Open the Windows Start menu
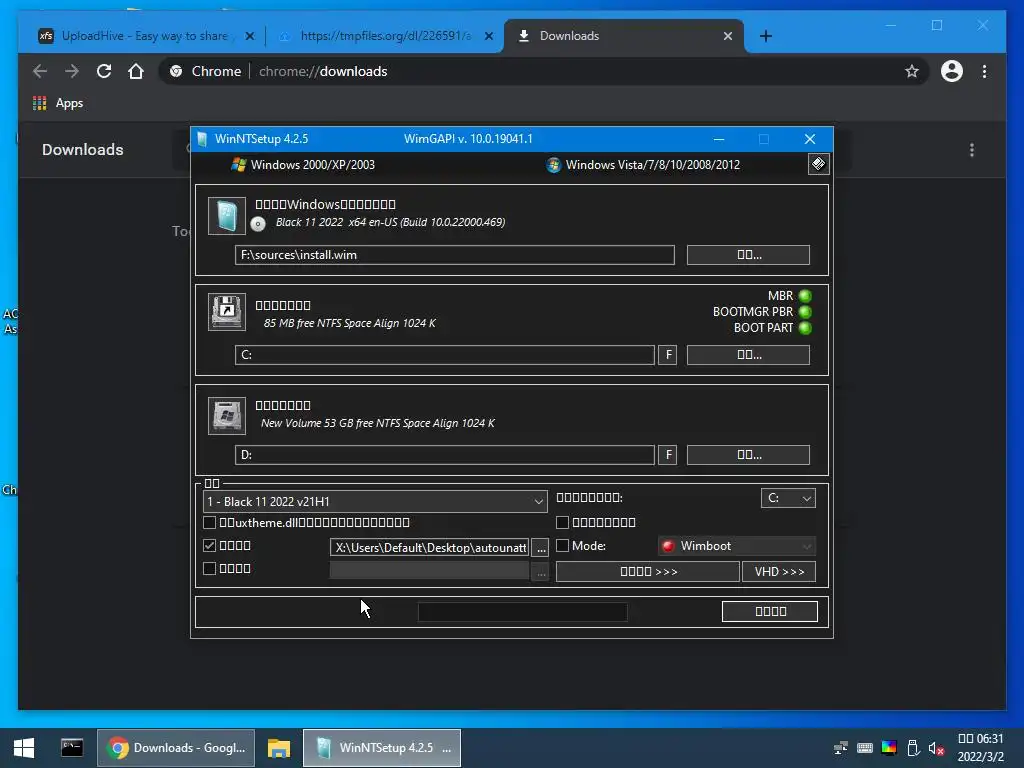The width and height of the screenshot is (1024, 768). point(24,748)
